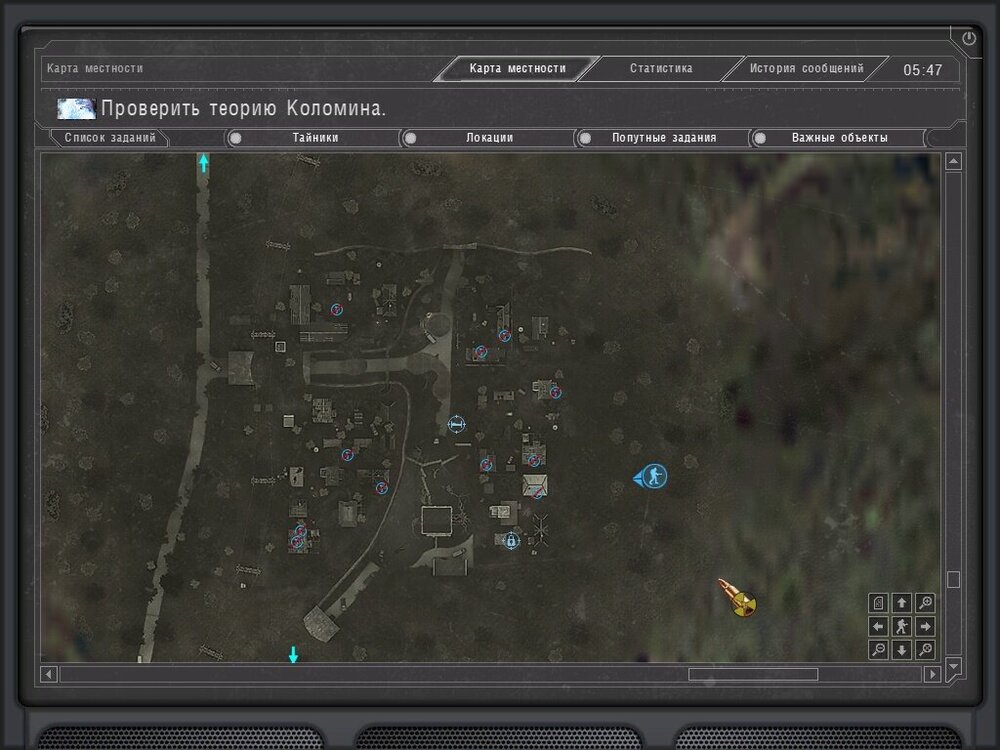Switch to the История сообщений tab

point(806,68)
